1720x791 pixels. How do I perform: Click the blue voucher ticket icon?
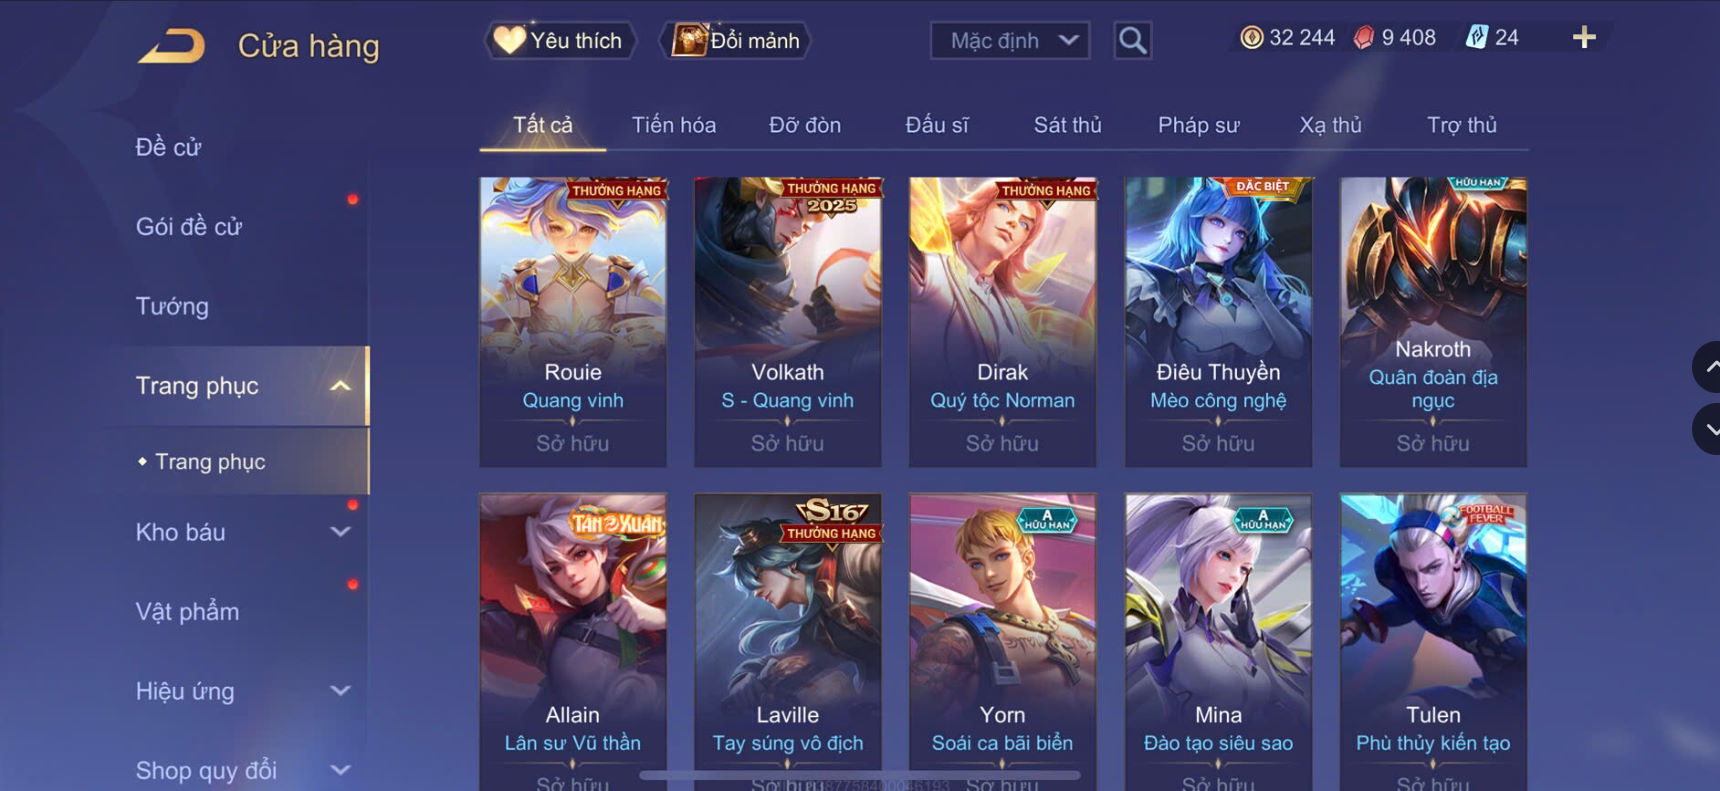tap(1476, 38)
